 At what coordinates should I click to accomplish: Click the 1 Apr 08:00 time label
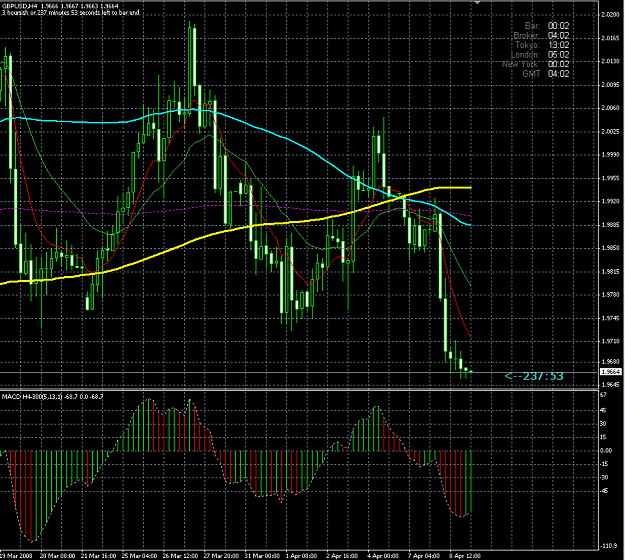pos(301,556)
